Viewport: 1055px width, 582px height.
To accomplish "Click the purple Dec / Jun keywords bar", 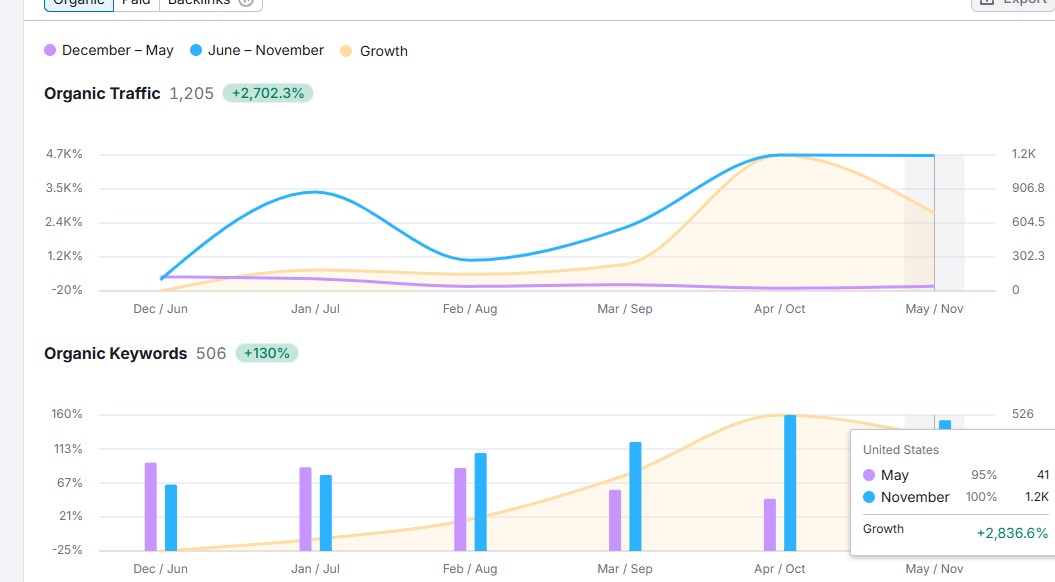I will [x=151, y=506].
